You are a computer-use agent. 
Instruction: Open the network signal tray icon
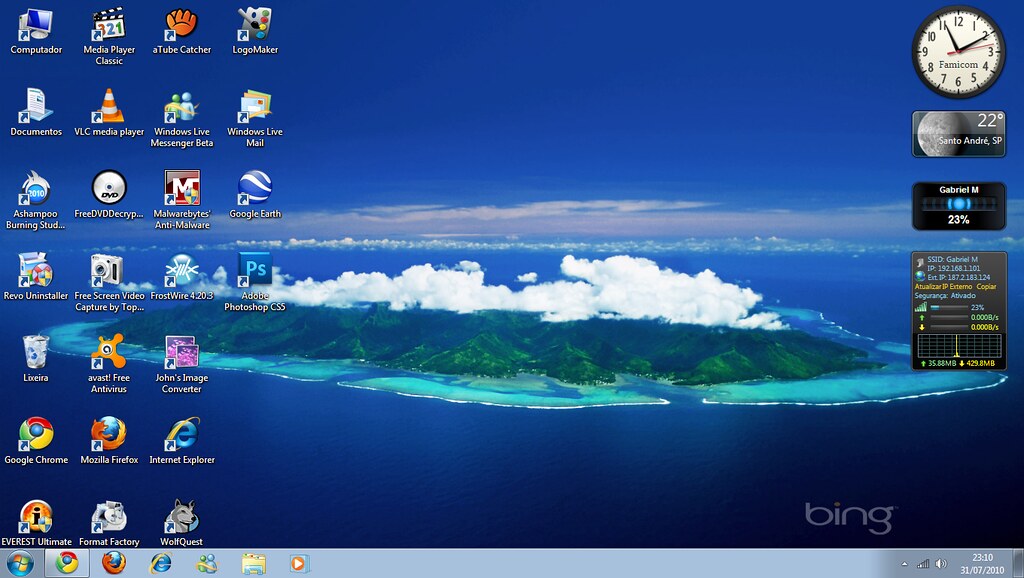[923, 564]
